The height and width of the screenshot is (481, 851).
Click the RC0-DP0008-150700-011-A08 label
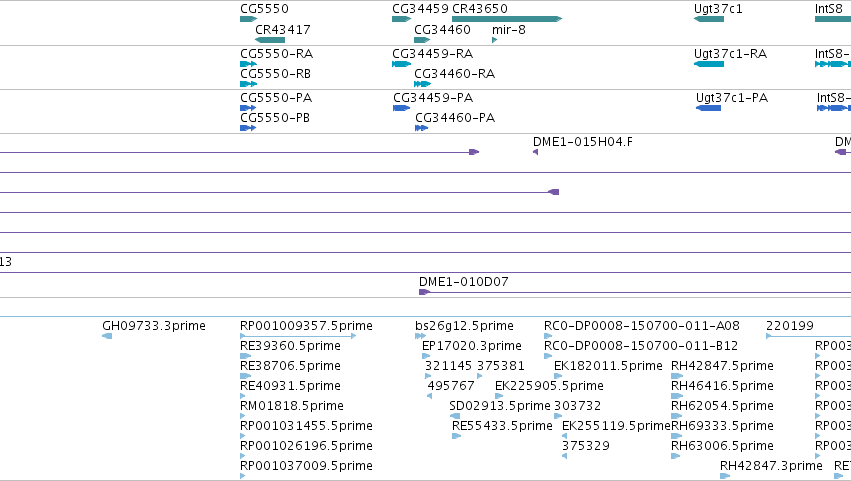coord(642,326)
